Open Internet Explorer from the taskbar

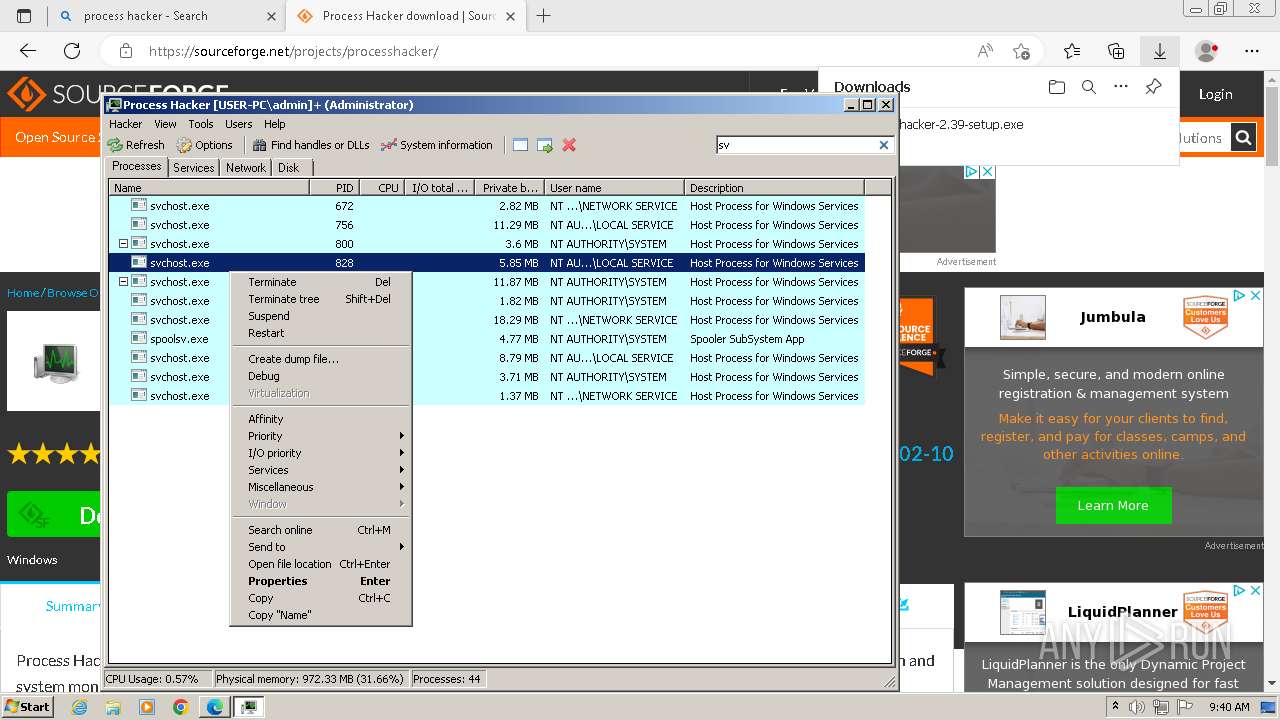79,707
